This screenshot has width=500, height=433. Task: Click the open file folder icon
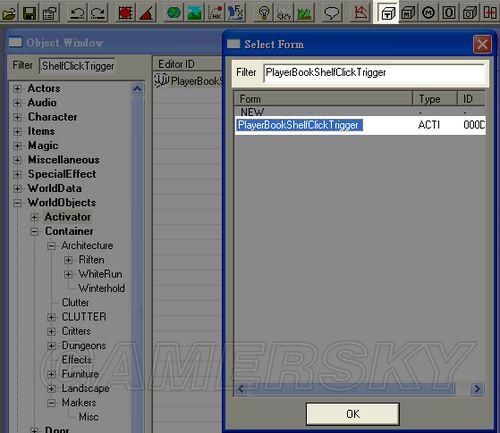pyautogui.click(x=9, y=13)
